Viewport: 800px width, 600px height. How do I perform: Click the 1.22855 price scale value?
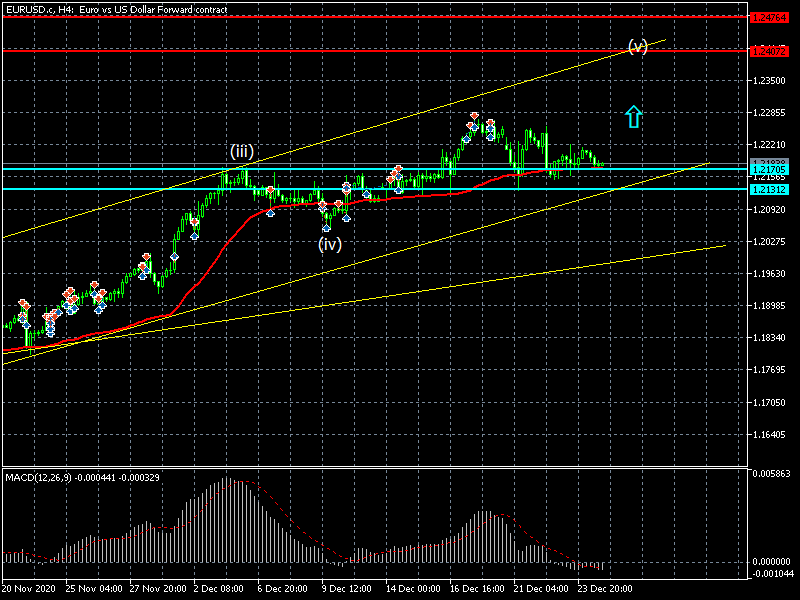[769, 113]
